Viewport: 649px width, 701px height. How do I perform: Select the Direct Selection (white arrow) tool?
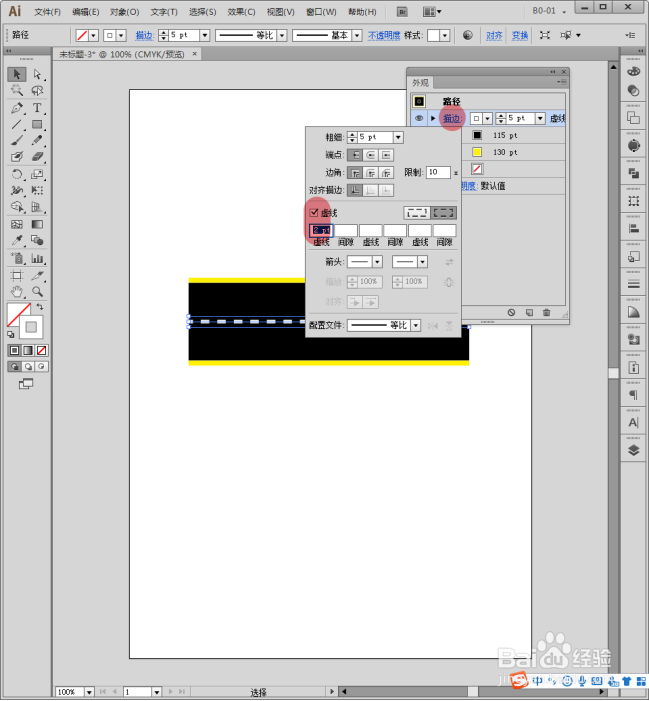coord(37,74)
